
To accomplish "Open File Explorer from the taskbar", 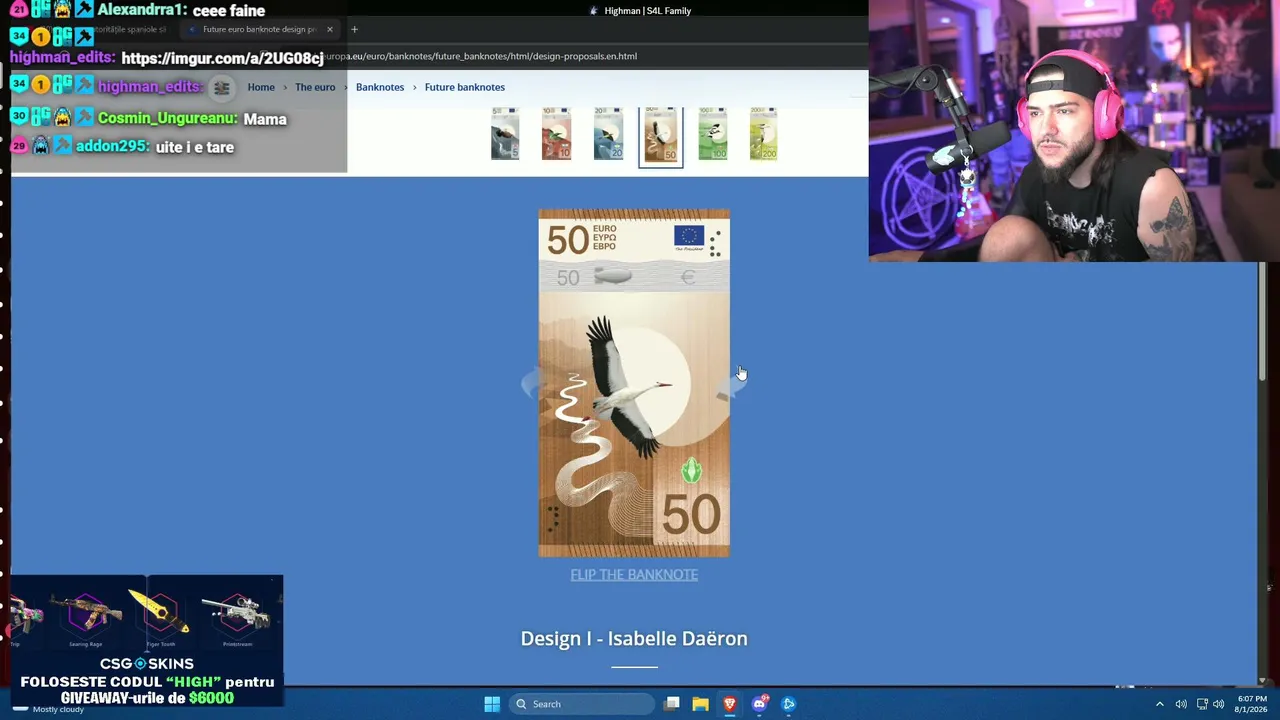I will tap(701, 704).
